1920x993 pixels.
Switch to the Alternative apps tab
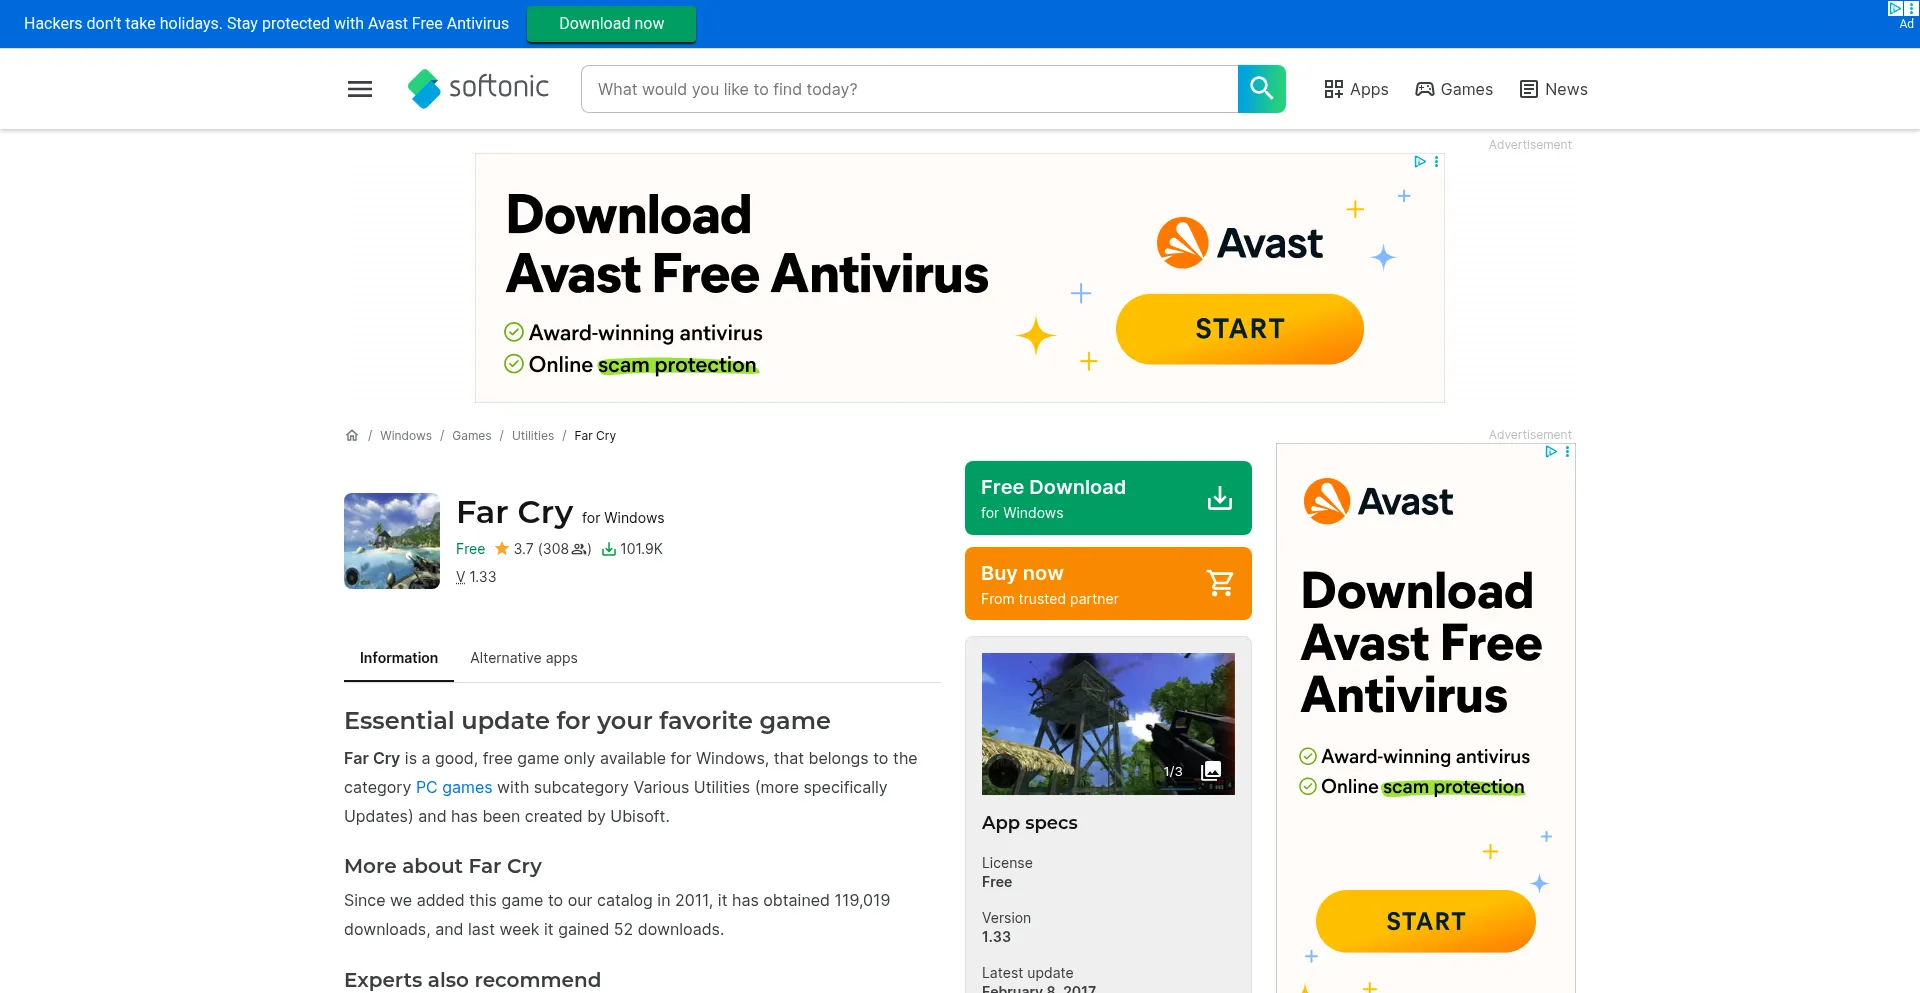(x=524, y=658)
